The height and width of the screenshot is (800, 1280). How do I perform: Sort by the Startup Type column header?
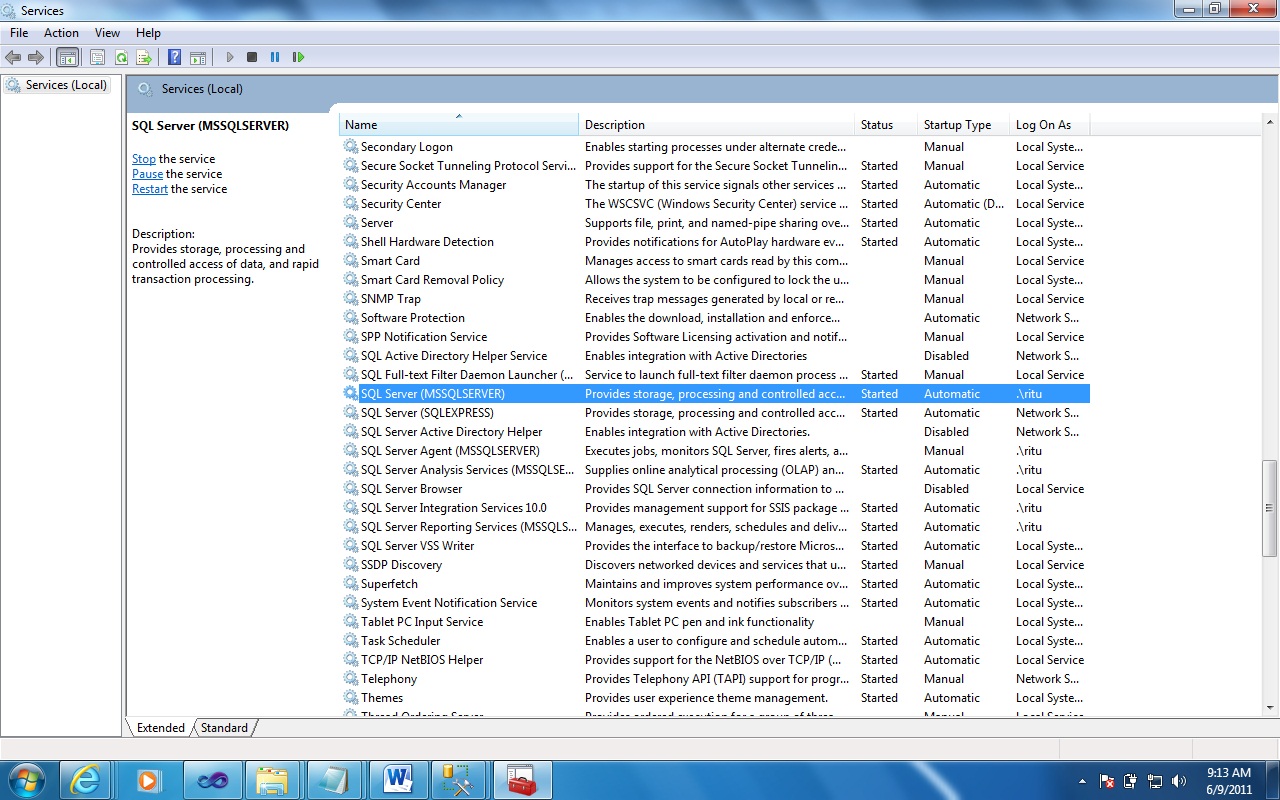964,125
